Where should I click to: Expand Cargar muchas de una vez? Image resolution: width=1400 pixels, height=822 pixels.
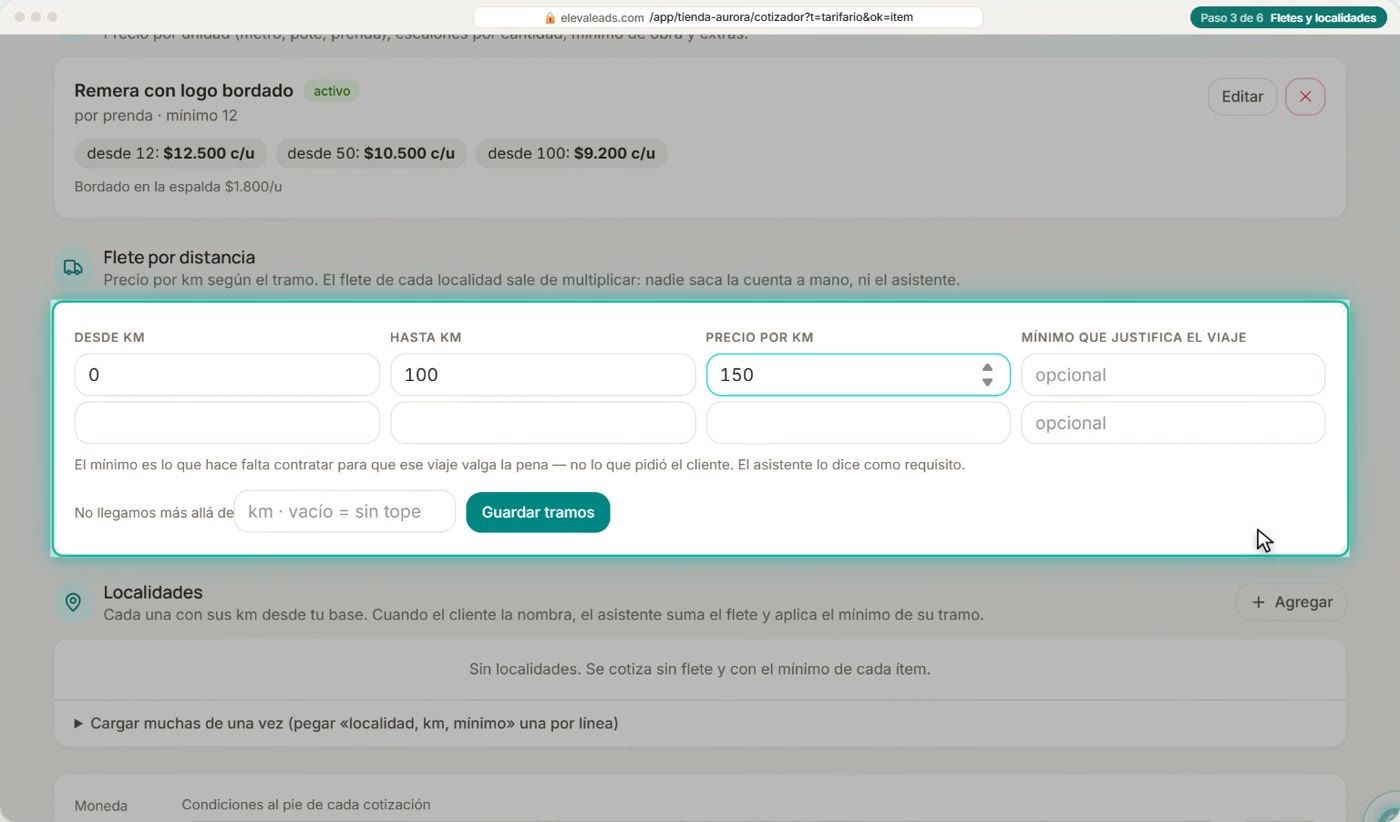(x=346, y=723)
